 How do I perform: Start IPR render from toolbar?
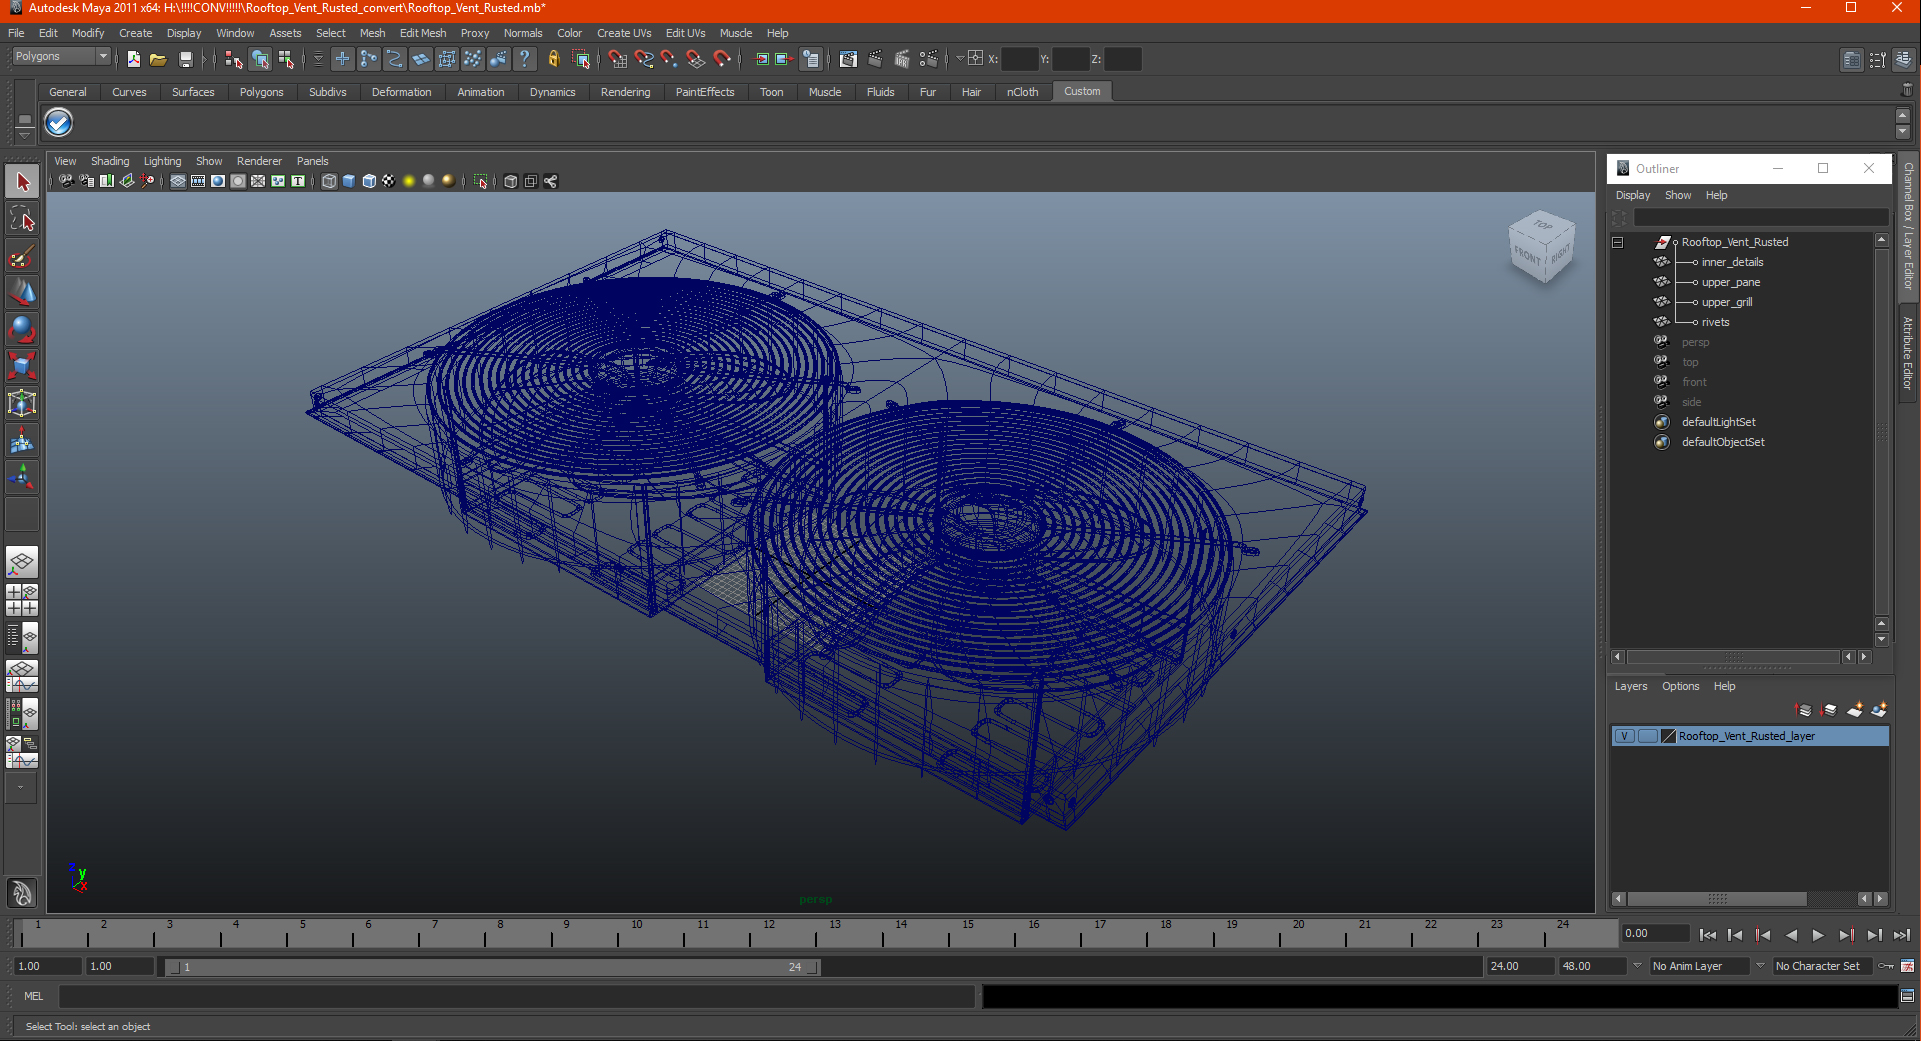tap(902, 59)
